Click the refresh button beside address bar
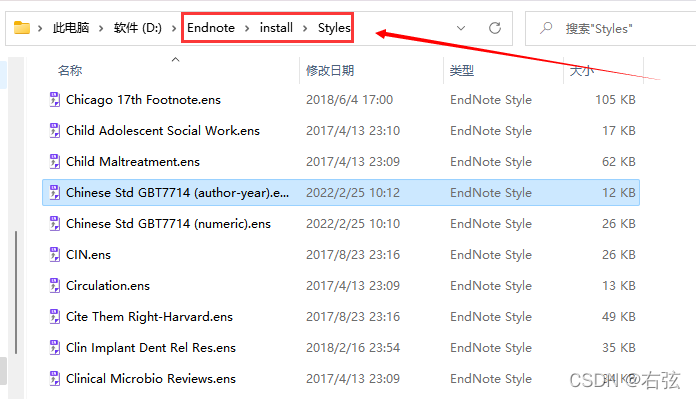The width and height of the screenshot is (696, 399). click(495, 28)
